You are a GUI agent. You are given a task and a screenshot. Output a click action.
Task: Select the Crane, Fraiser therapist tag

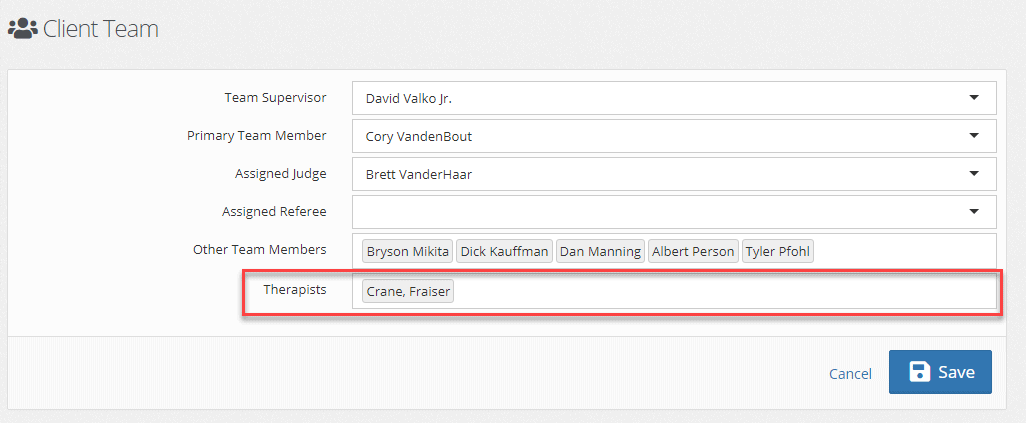coord(408,291)
